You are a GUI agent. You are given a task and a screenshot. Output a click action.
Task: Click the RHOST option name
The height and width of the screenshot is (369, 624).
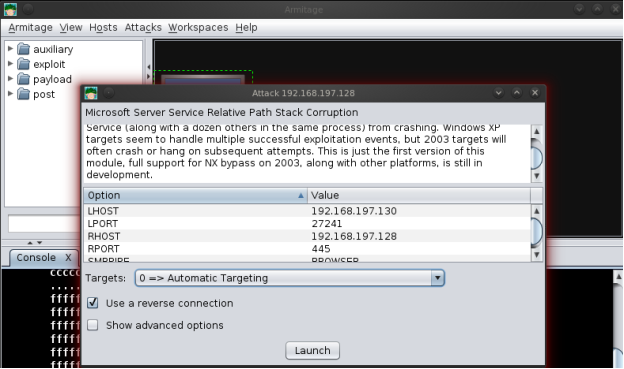(104, 236)
